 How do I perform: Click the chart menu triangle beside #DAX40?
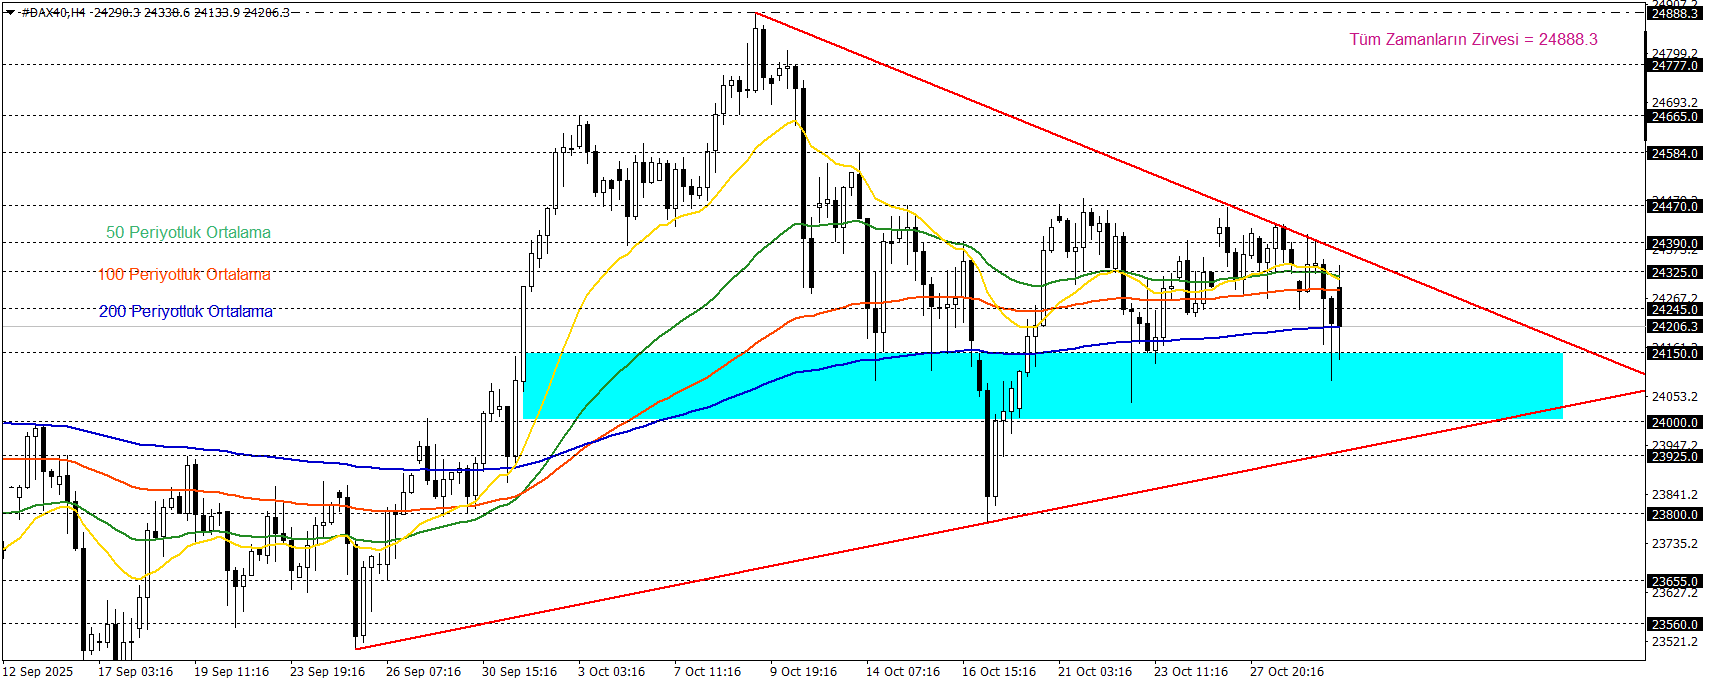pos(10,12)
